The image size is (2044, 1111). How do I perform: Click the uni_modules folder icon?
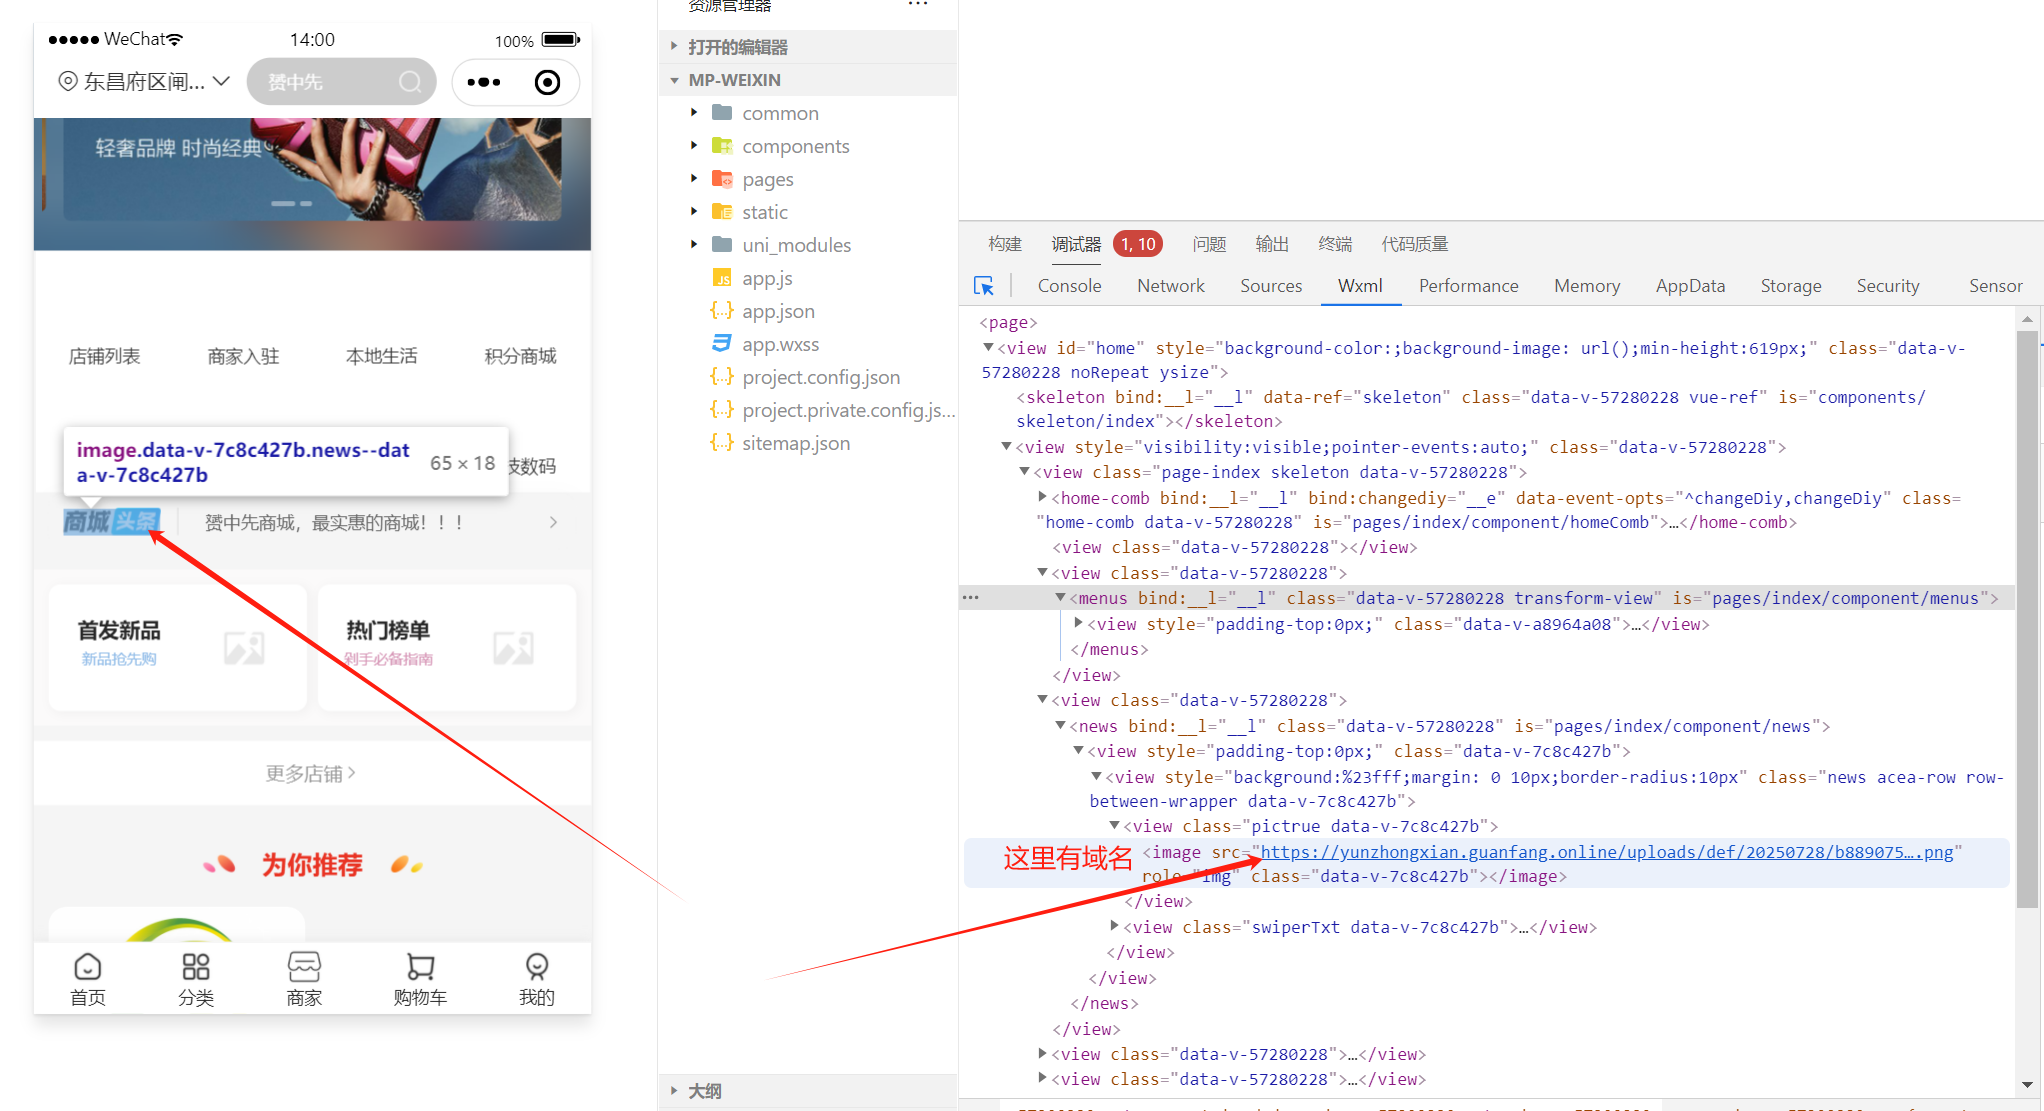tap(721, 245)
